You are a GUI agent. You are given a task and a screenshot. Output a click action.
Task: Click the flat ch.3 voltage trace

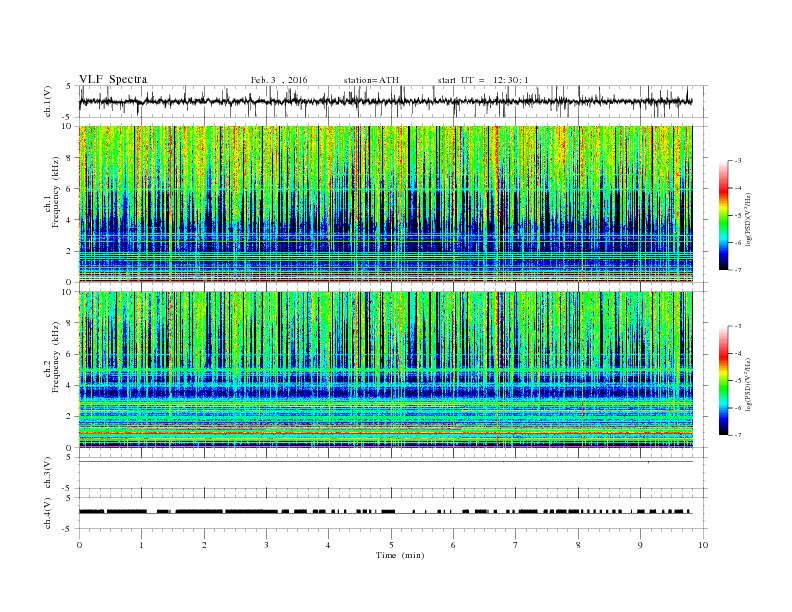click(x=385, y=462)
